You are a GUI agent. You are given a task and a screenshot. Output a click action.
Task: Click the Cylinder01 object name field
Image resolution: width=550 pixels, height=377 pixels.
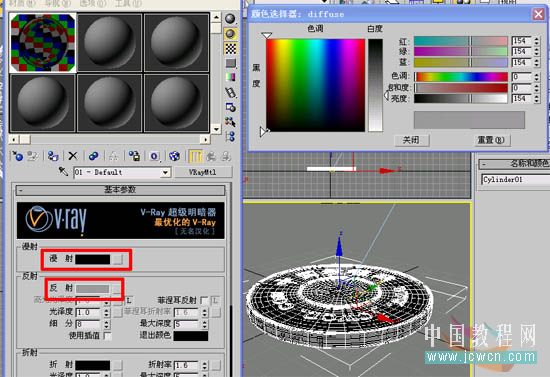click(x=516, y=180)
